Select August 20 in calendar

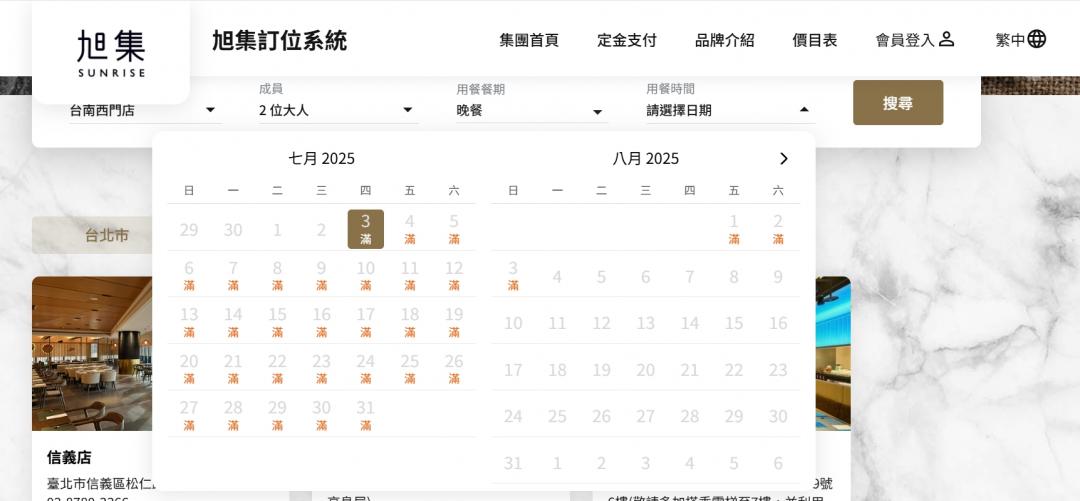[645, 370]
